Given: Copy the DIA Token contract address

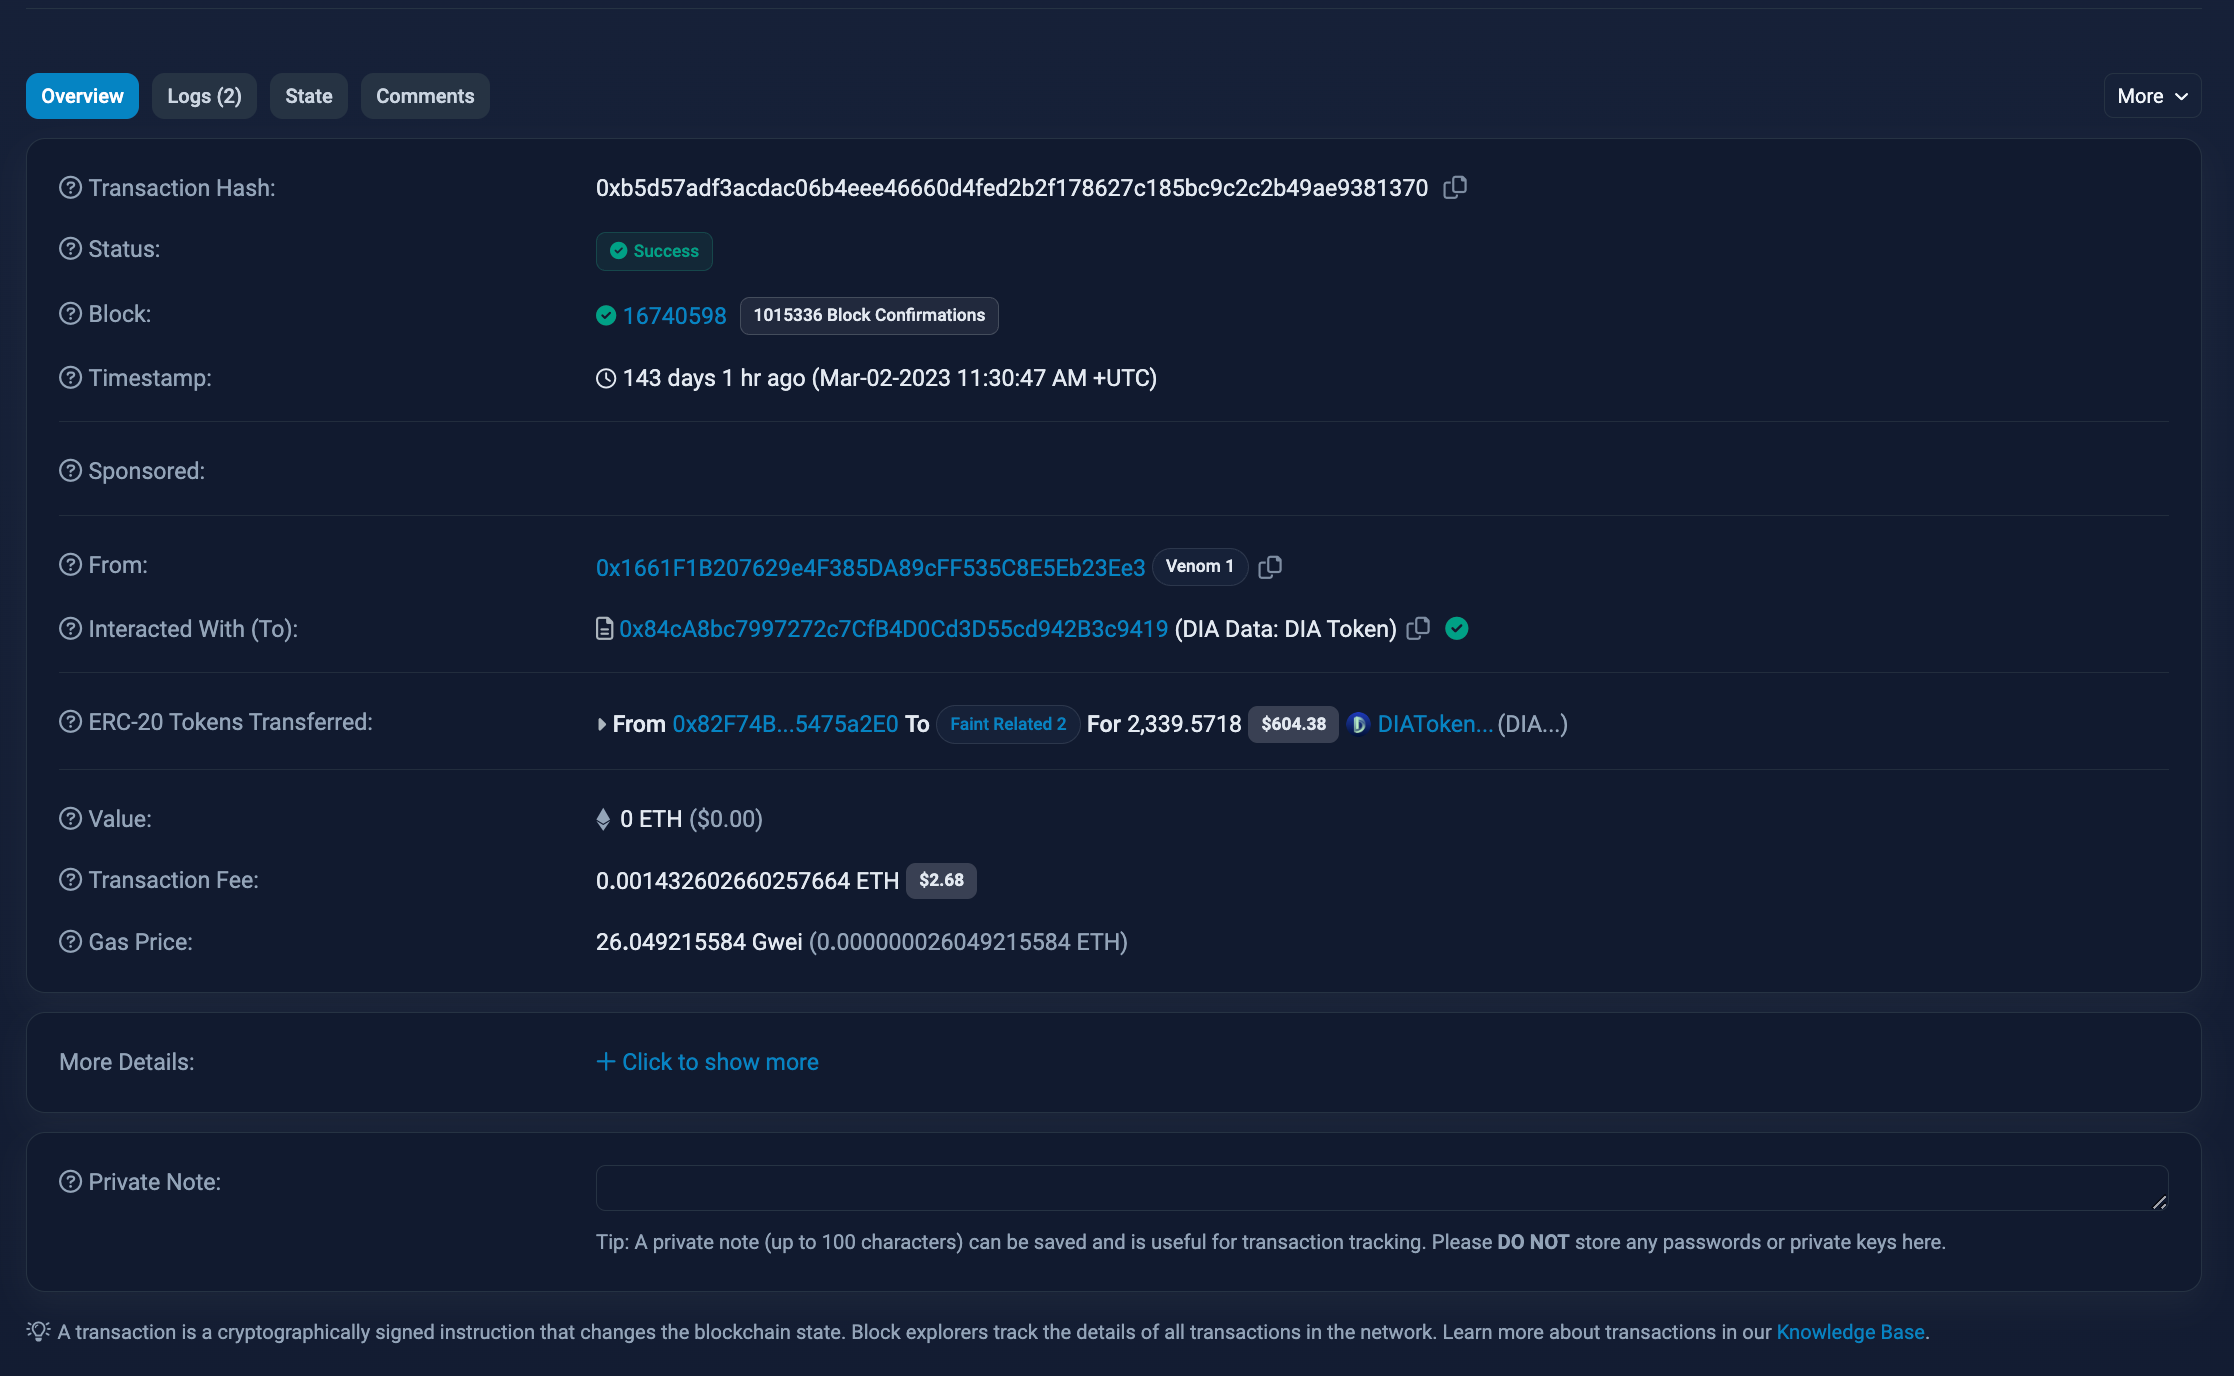Looking at the screenshot, I should tap(1418, 629).
